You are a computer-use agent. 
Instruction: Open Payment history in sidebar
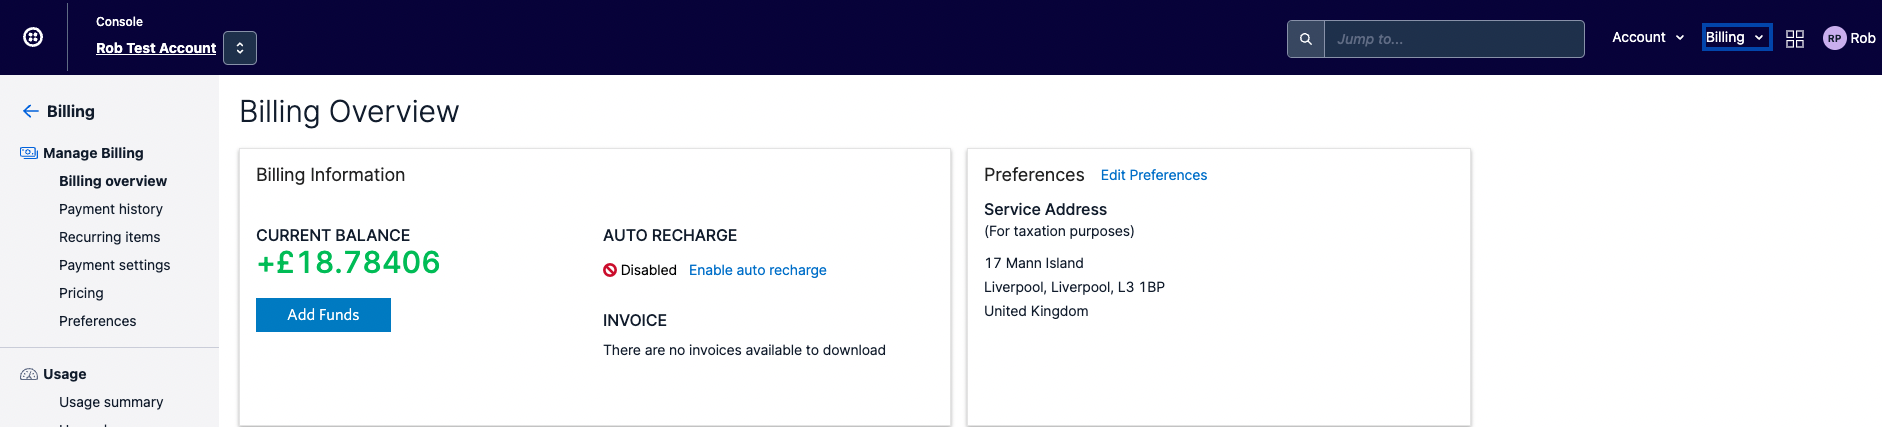point(111,209)
